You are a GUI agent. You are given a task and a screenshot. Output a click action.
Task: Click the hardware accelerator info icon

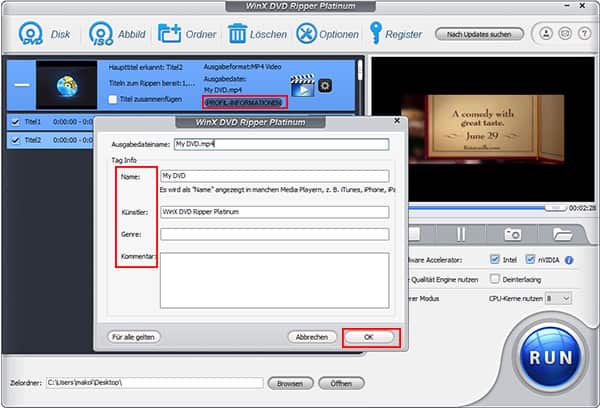(x=569, y=260)
